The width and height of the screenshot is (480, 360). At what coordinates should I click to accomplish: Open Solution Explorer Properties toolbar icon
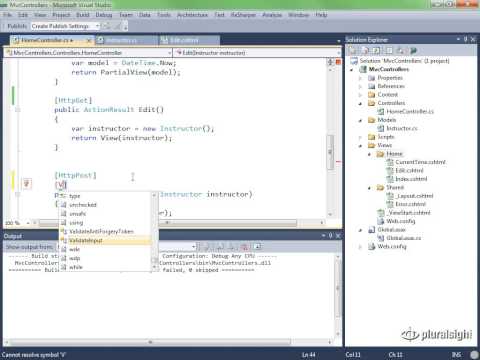[x=352, y=51]
